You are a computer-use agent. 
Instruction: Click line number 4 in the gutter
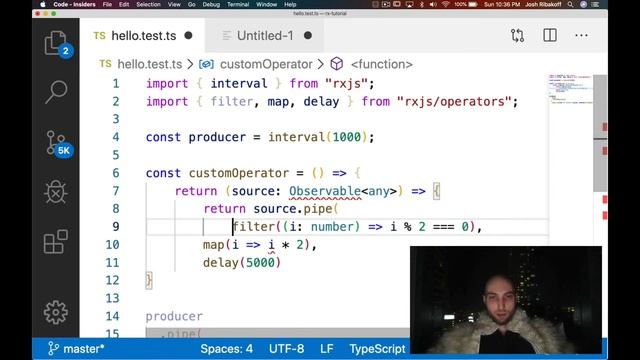[116, 137]
